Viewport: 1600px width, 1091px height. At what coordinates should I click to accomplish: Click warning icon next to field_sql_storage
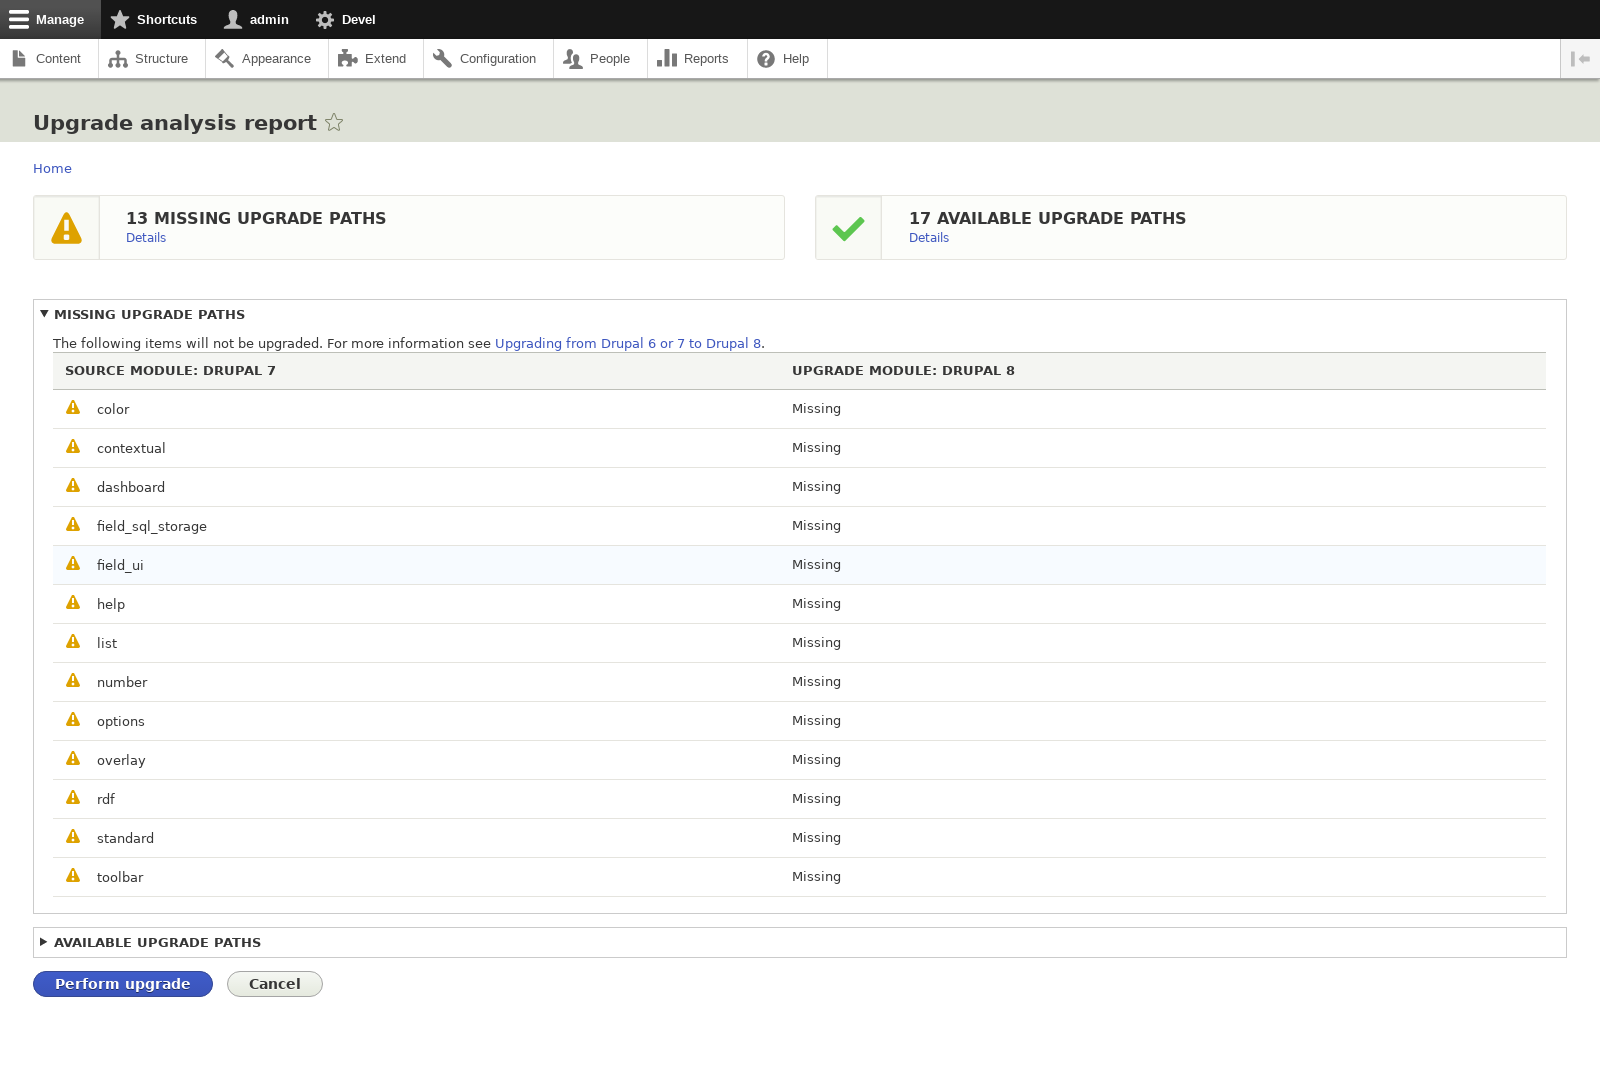pos(73,525)
